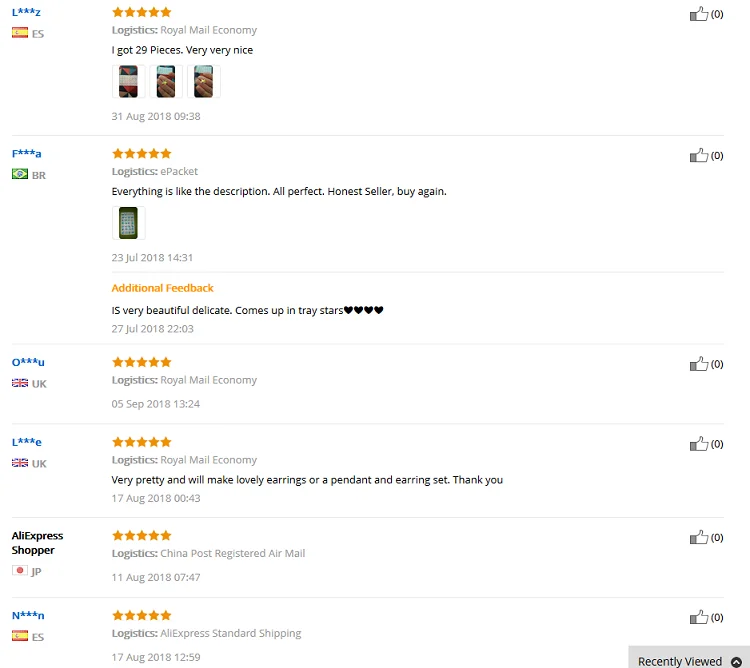
Task: Open reviewer profile N***n
Action: click(28, 616)
